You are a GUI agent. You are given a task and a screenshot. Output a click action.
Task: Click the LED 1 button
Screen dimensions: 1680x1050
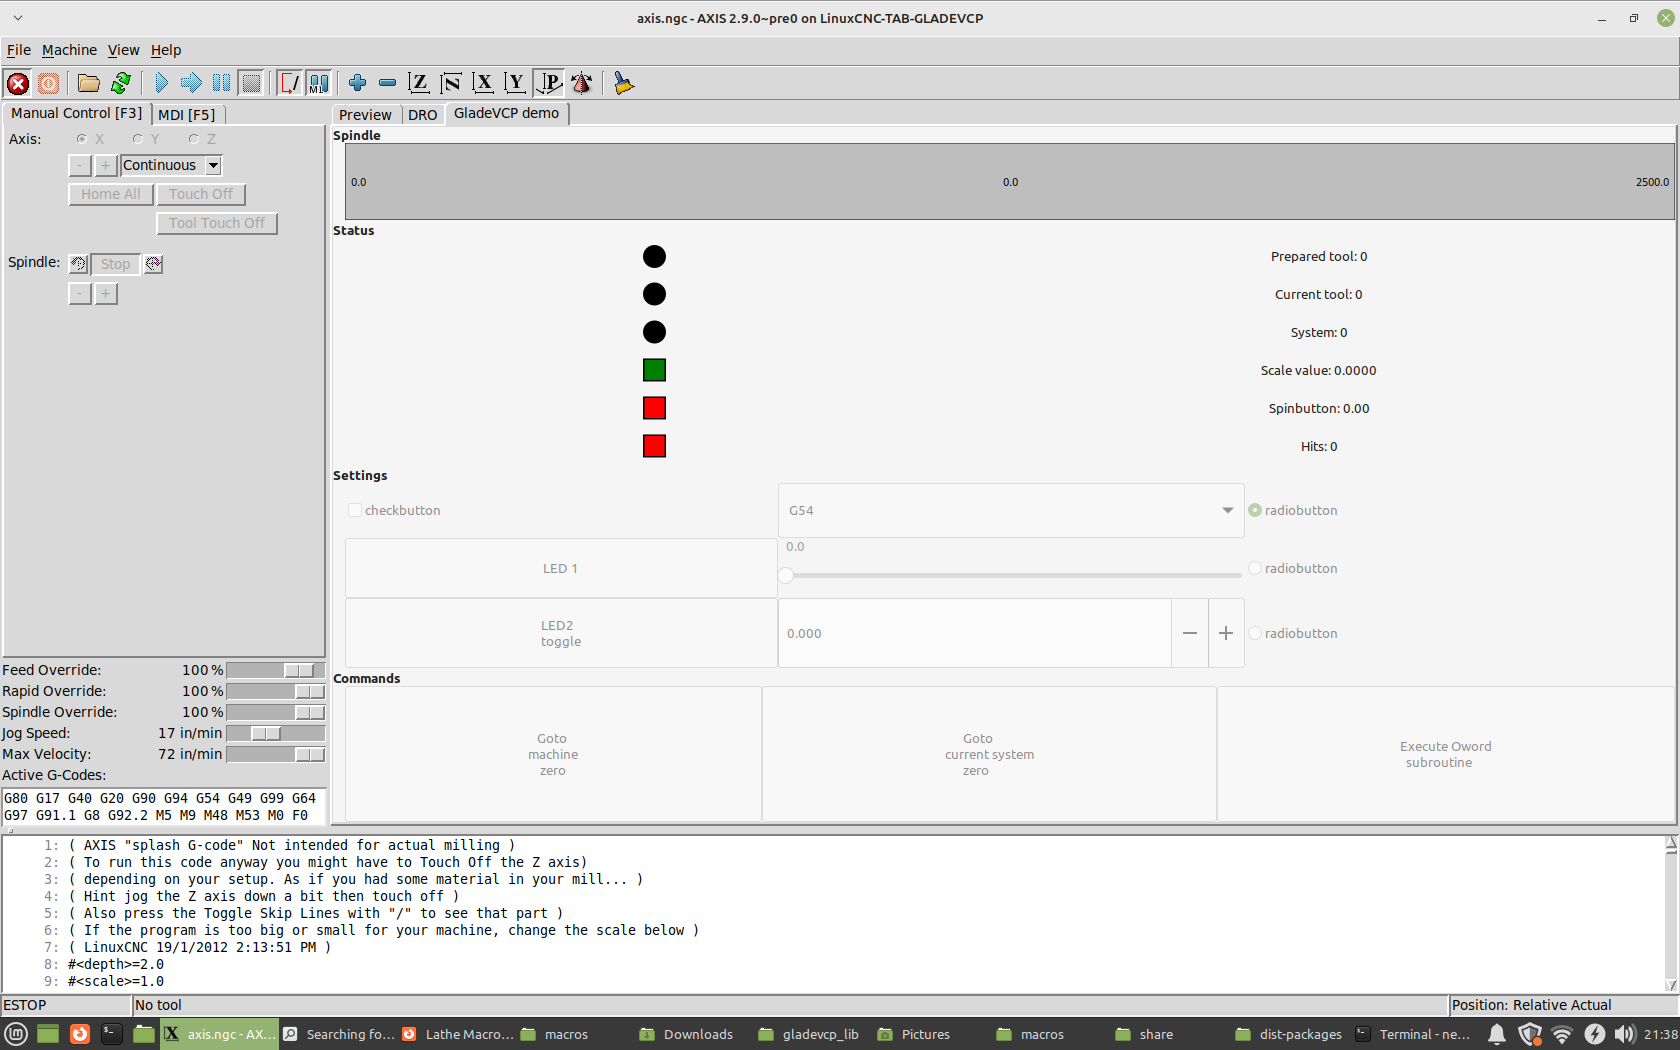pyautogui.click(x=561, y=568)
